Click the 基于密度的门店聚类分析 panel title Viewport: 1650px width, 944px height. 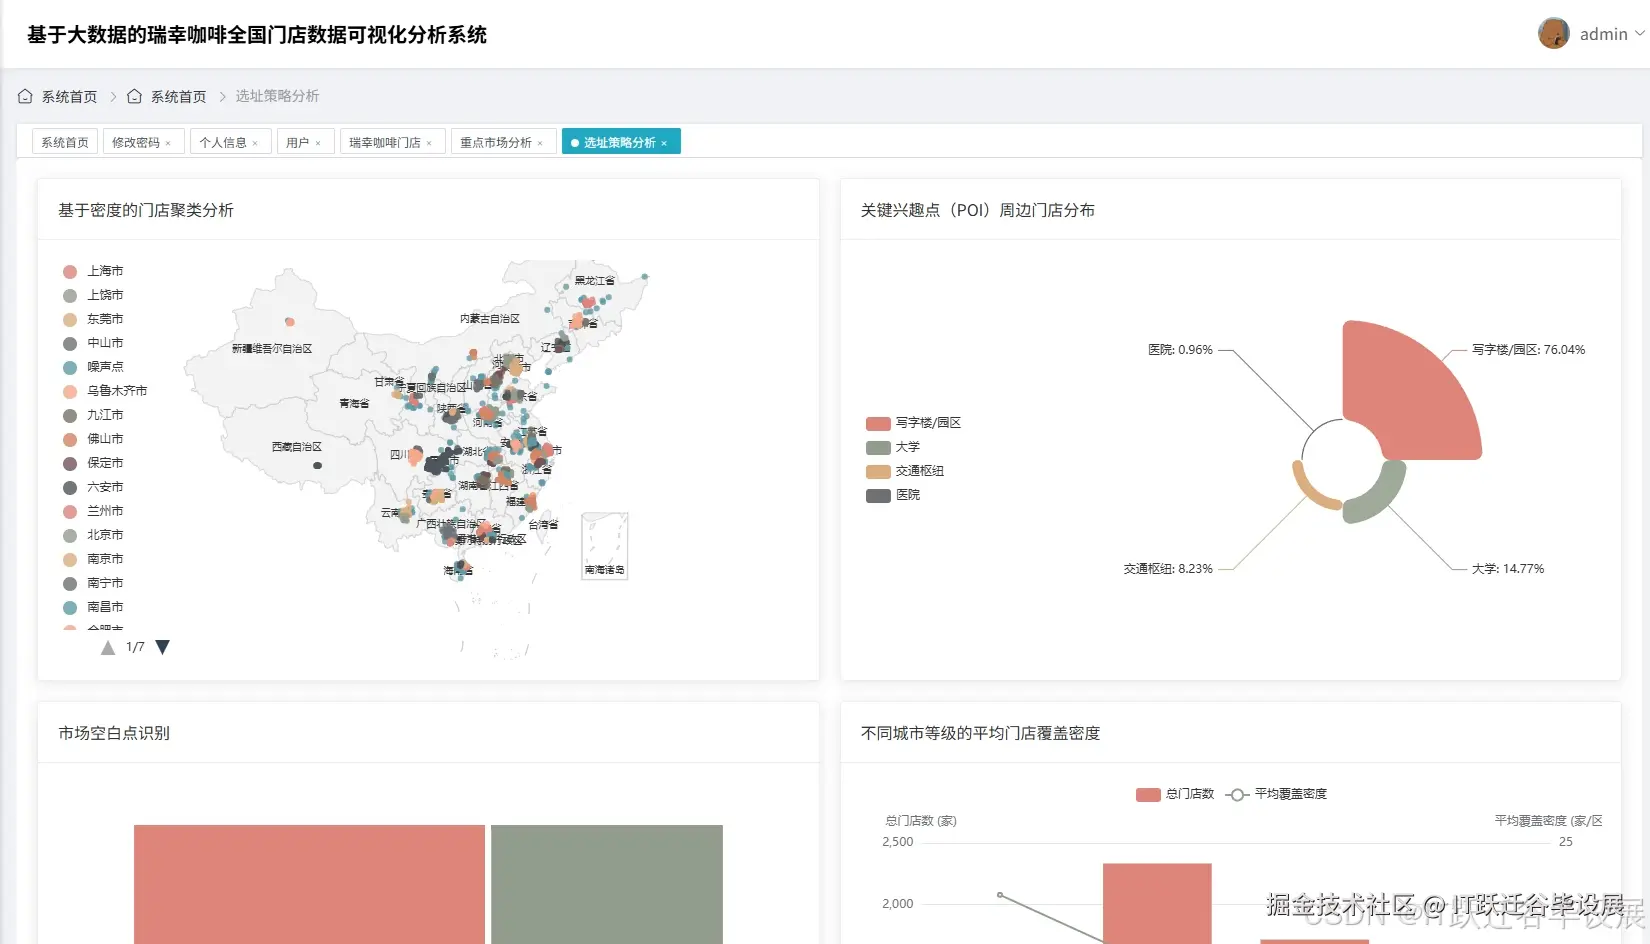[x=146, y=210]
